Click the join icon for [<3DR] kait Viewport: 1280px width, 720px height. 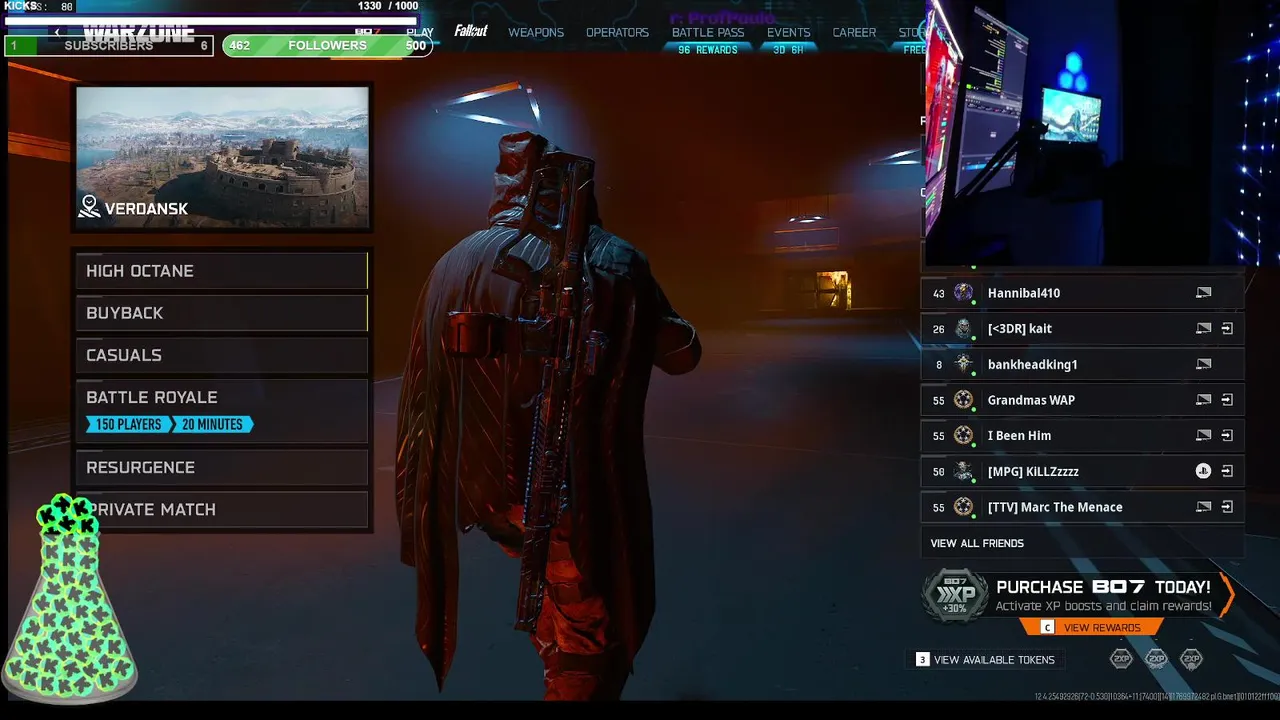pyautogui.click(x=1227, y=329)
